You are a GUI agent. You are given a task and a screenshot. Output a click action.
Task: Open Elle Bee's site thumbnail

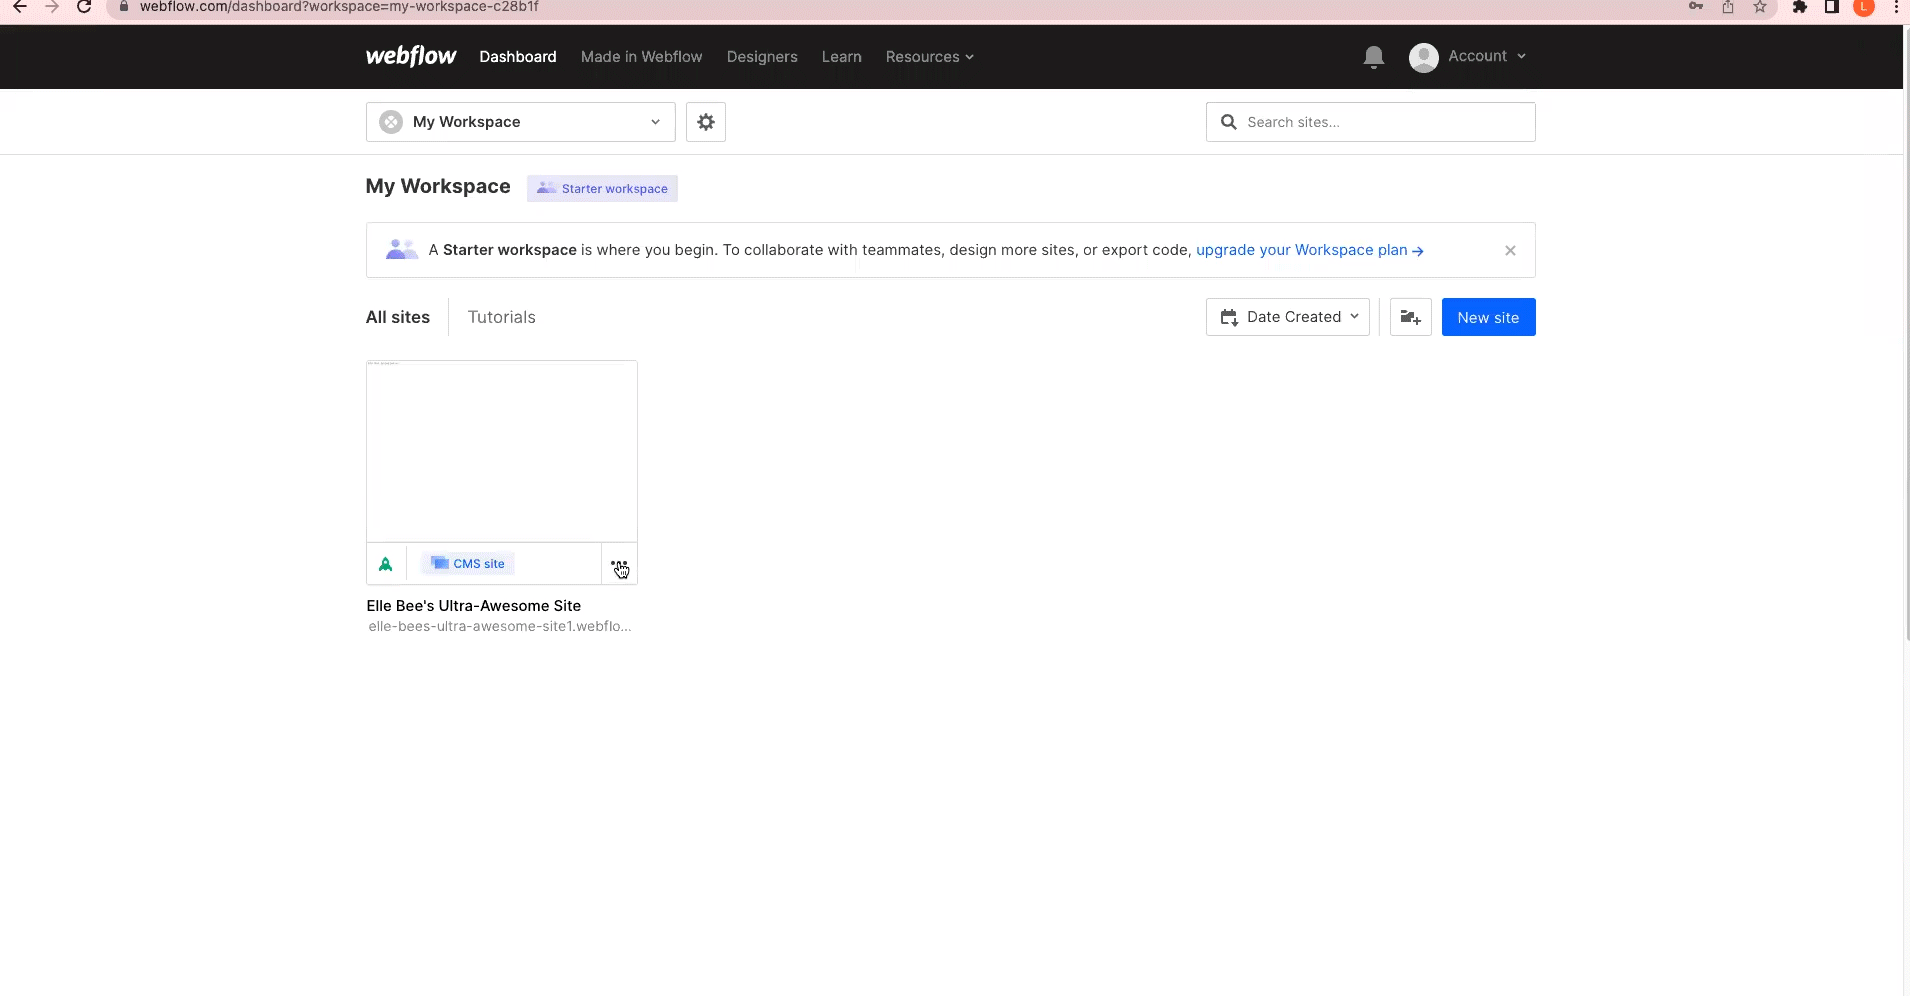(x=502, y=452)
